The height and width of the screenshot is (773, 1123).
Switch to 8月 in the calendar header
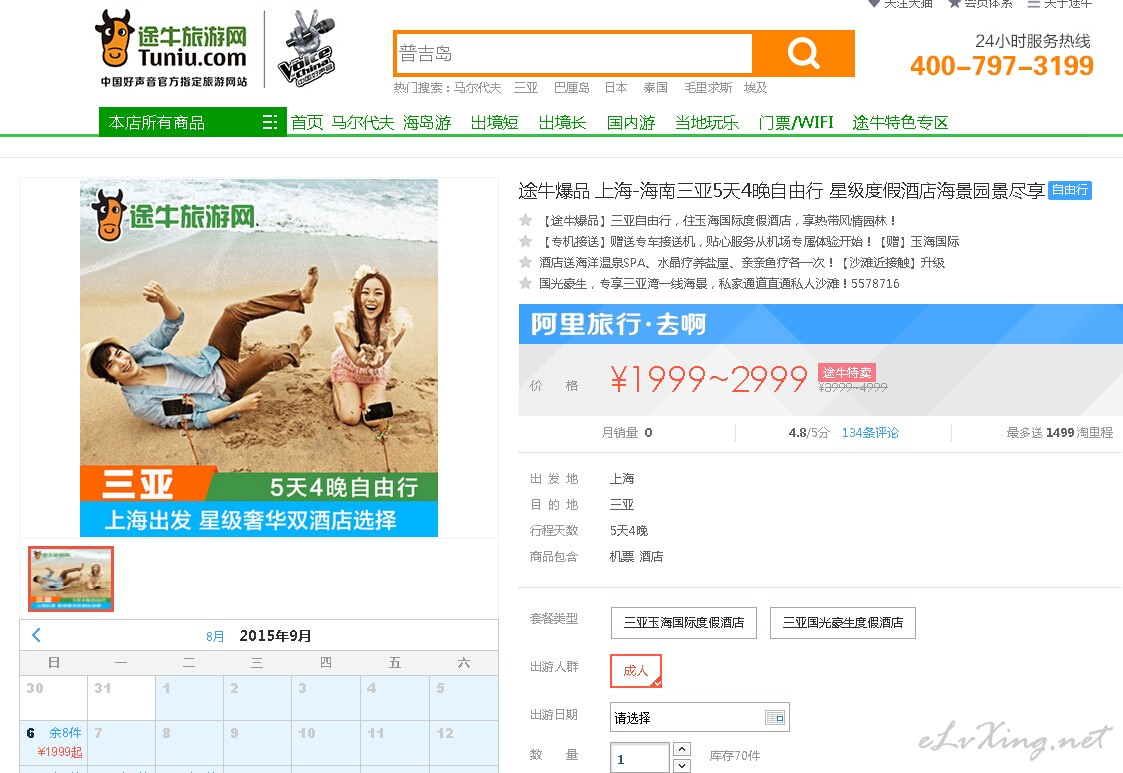[x=215, y=636]
